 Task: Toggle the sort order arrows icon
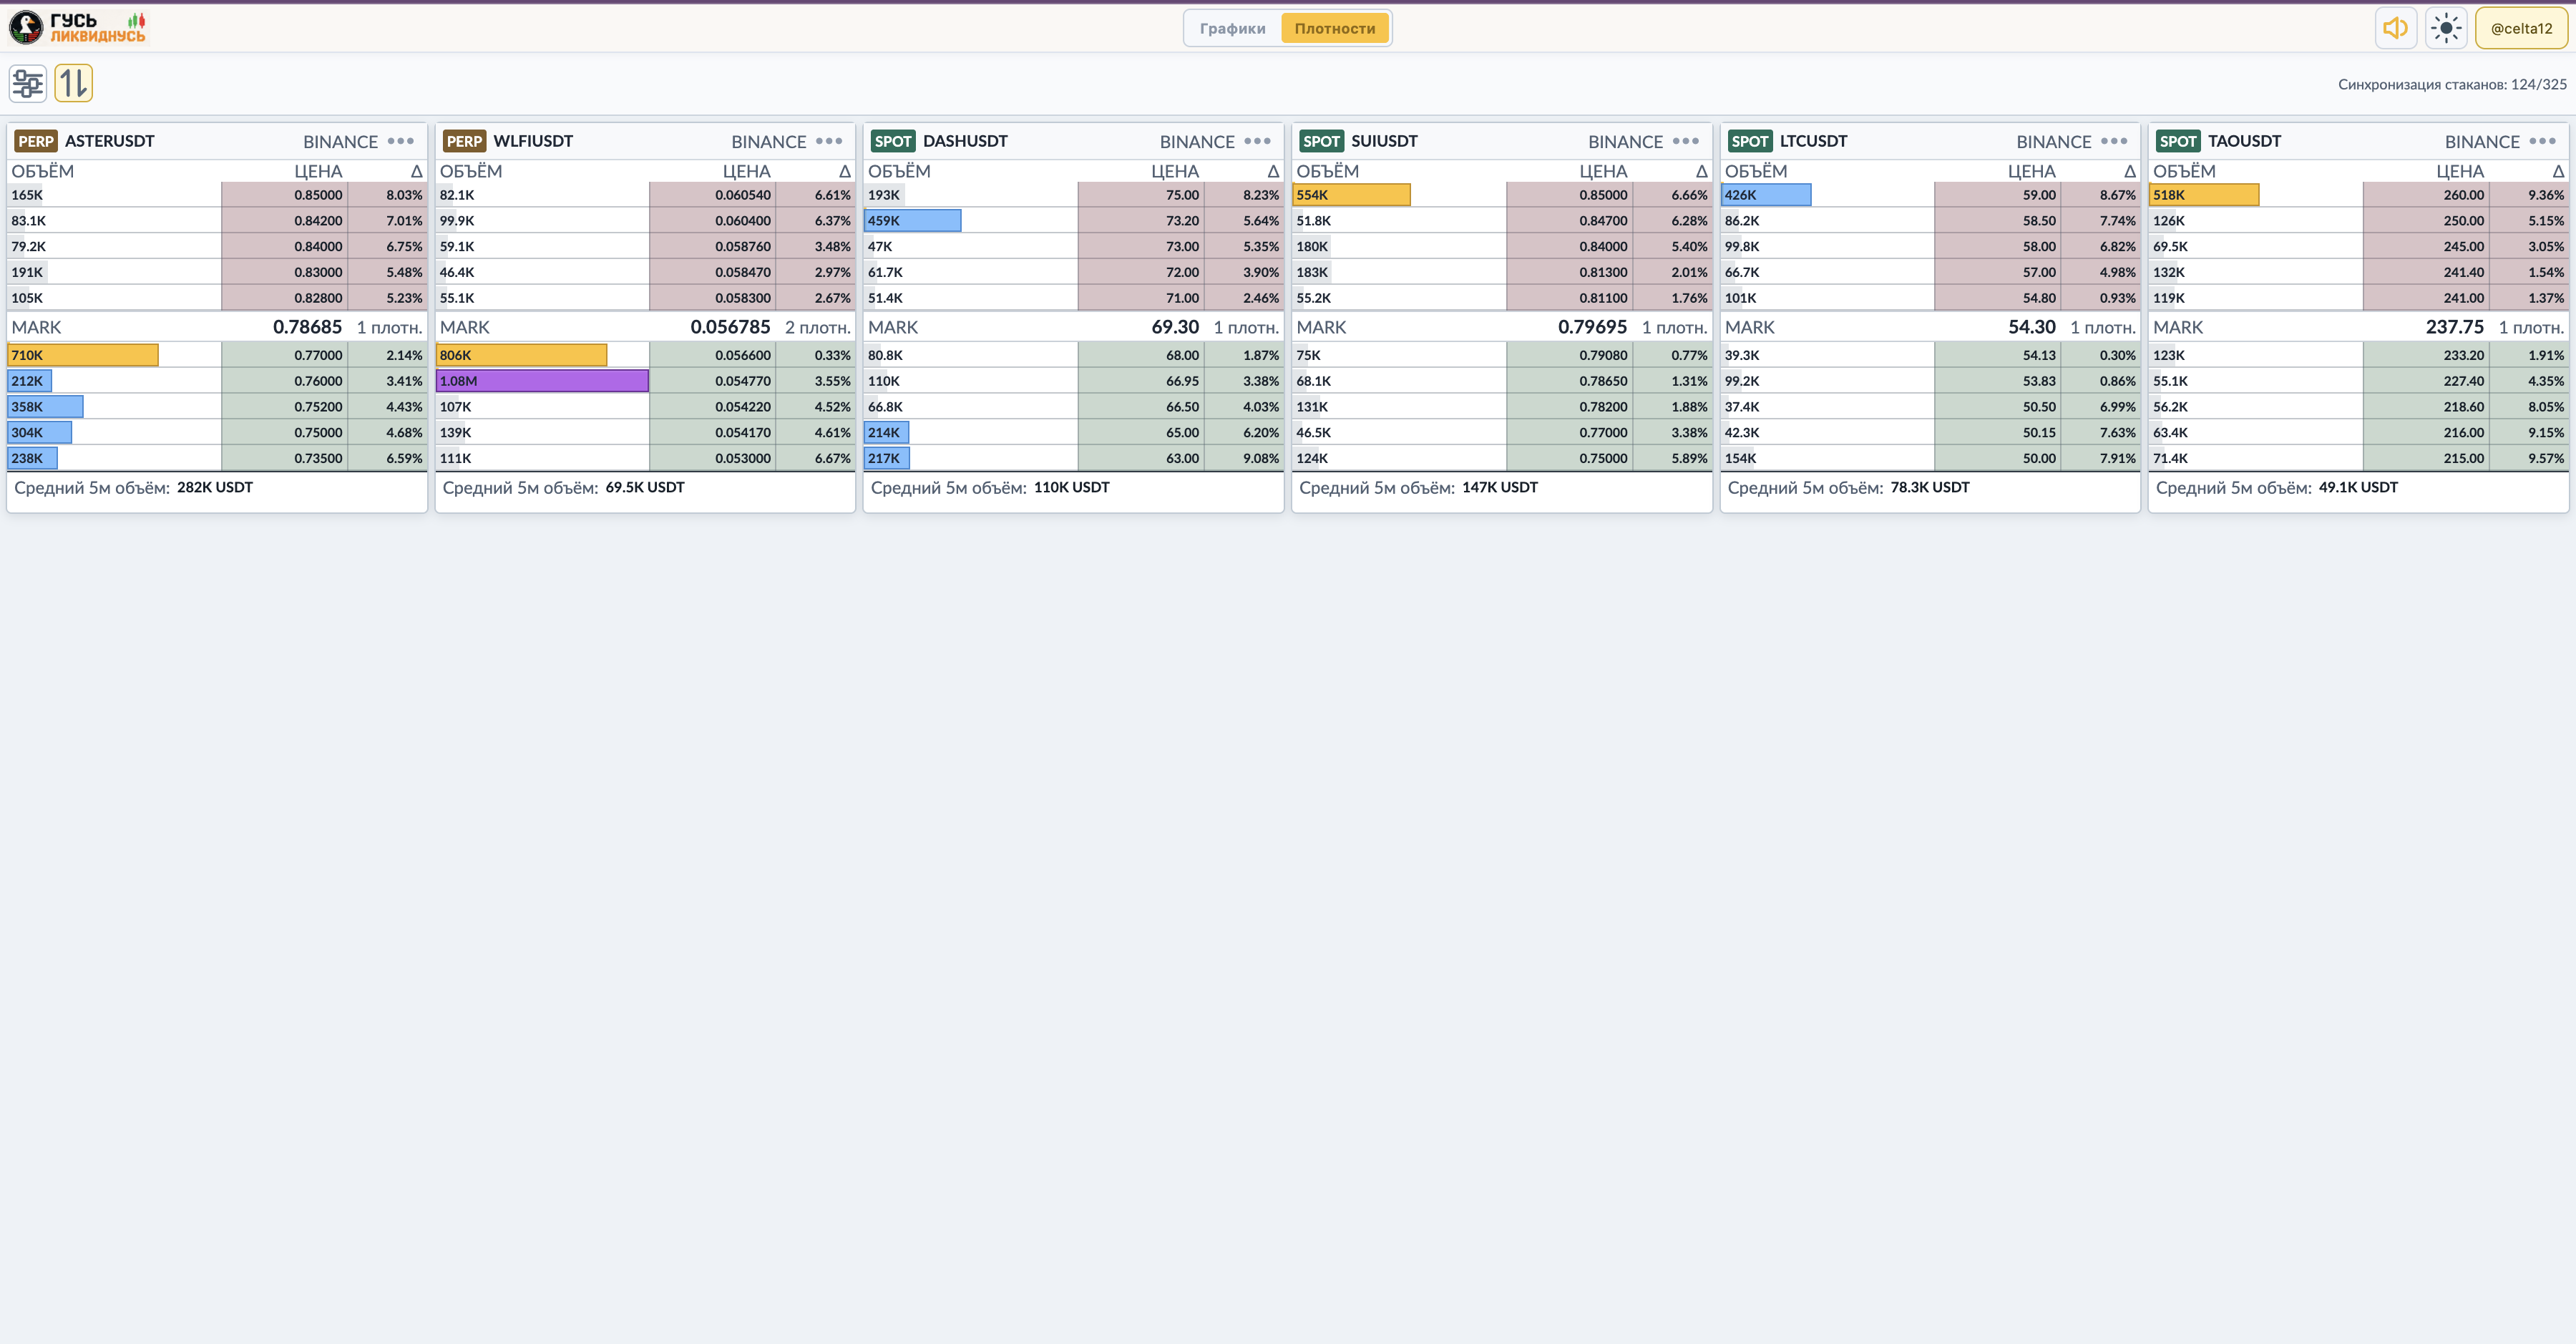73,83
